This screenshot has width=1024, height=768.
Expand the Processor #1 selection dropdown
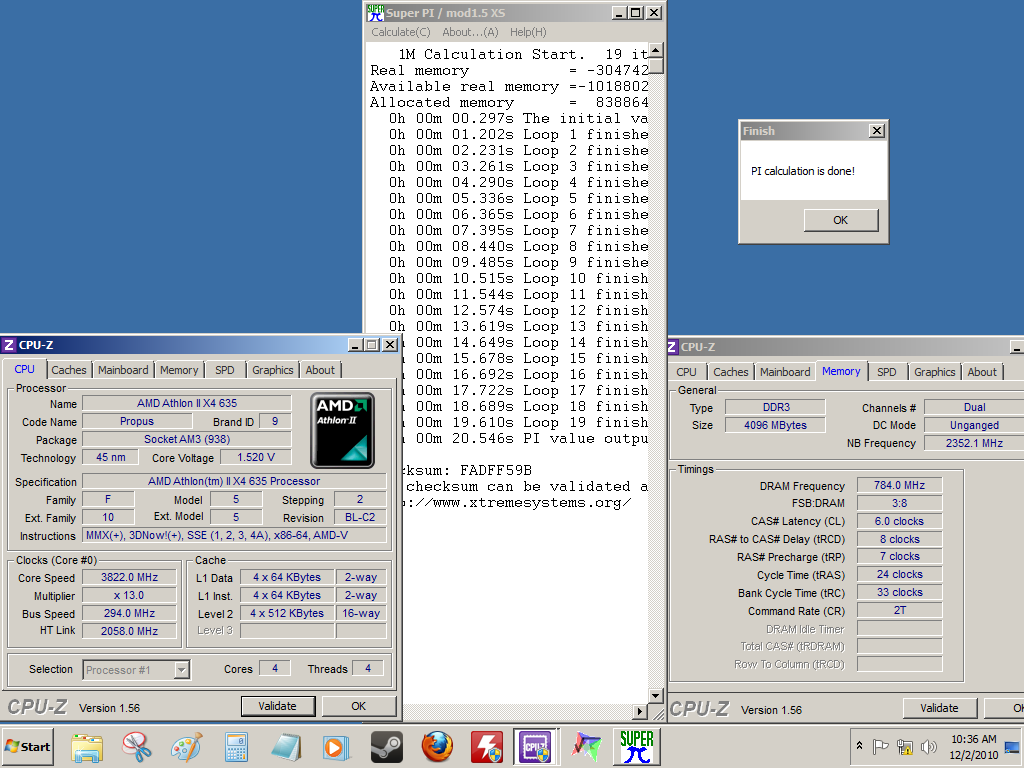pyautogui.click(x=182, y=670)
